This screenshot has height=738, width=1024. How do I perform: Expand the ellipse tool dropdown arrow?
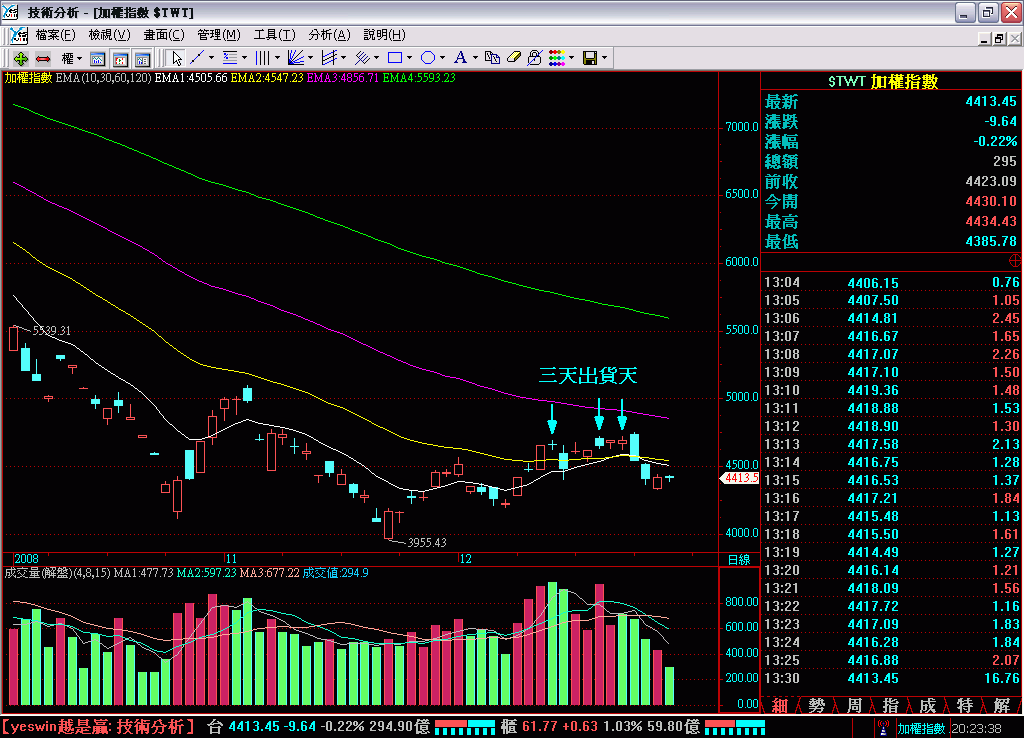tap(442, 58)
